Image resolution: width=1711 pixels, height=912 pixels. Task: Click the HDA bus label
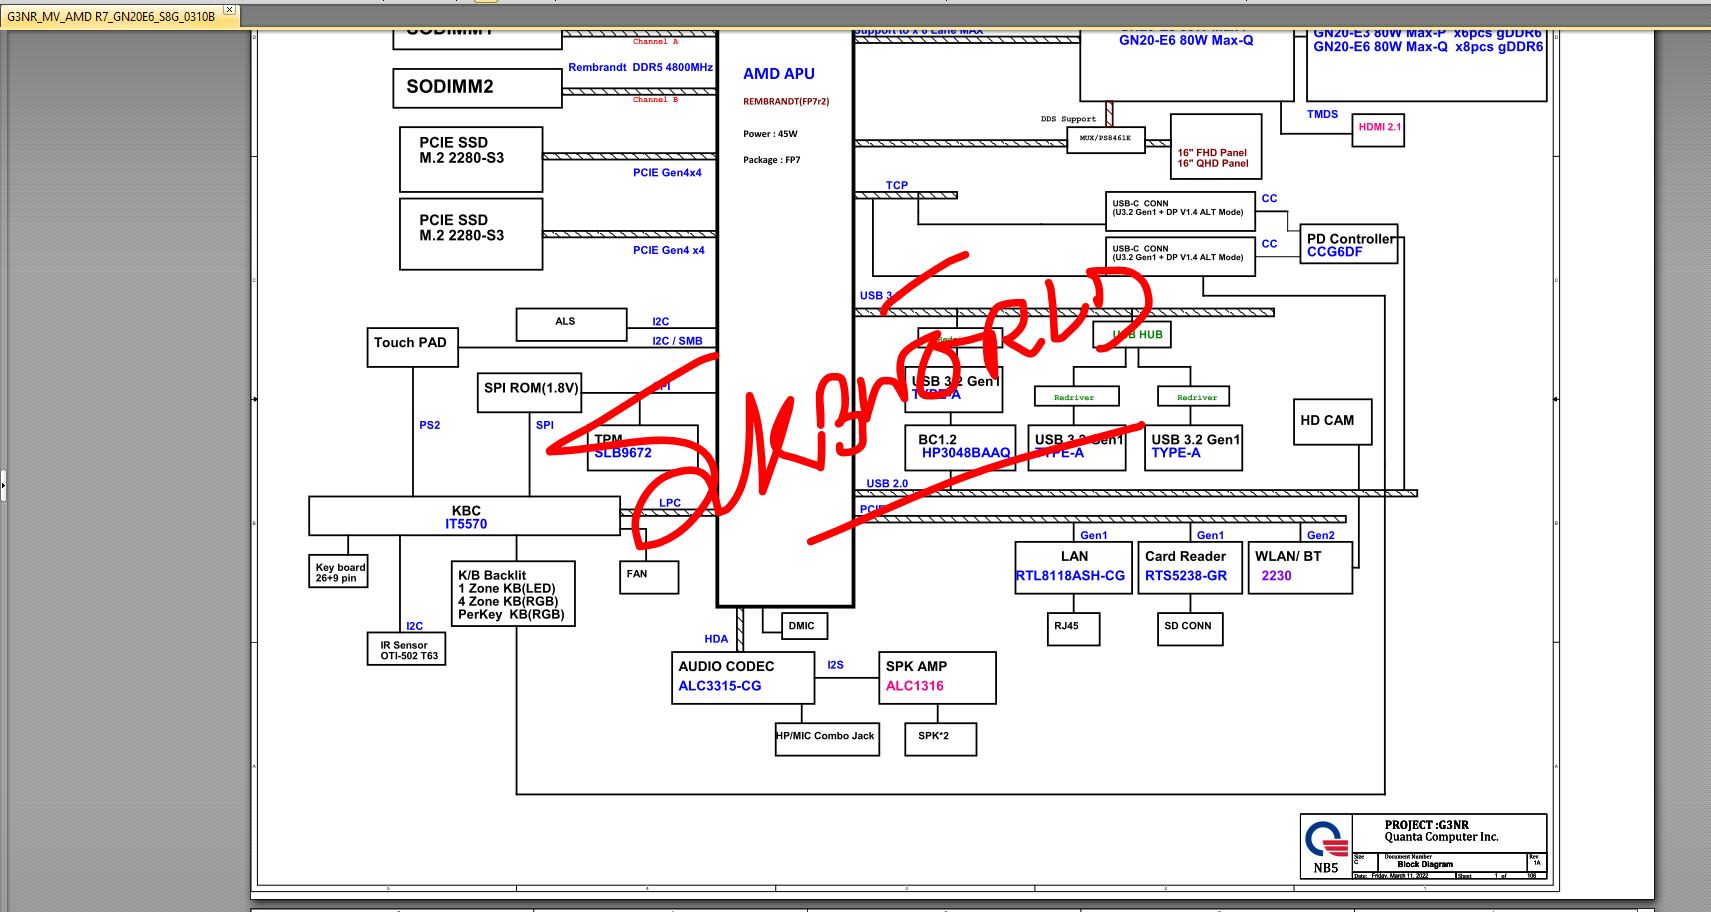click(716, 639)
